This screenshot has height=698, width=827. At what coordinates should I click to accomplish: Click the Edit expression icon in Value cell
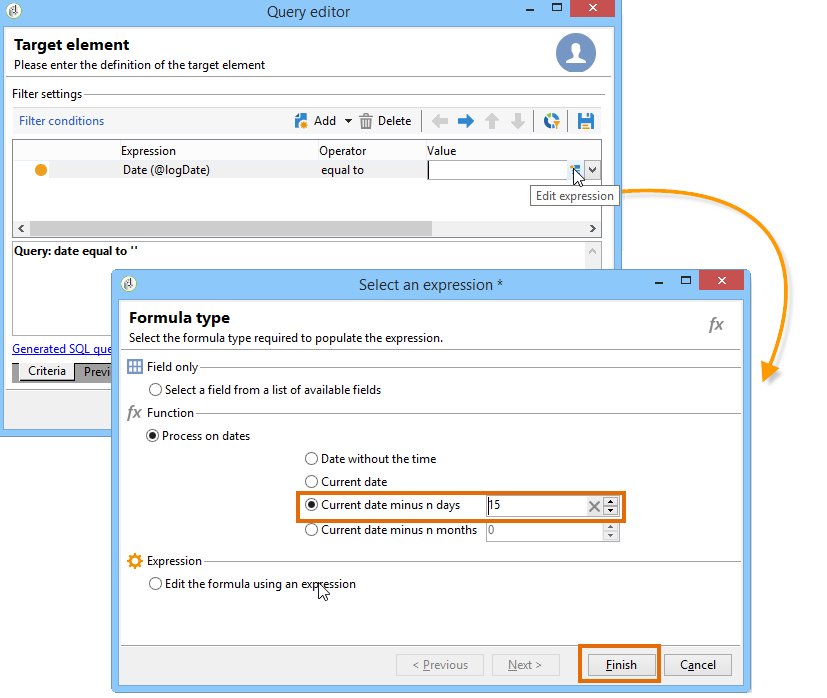point(575,170)
